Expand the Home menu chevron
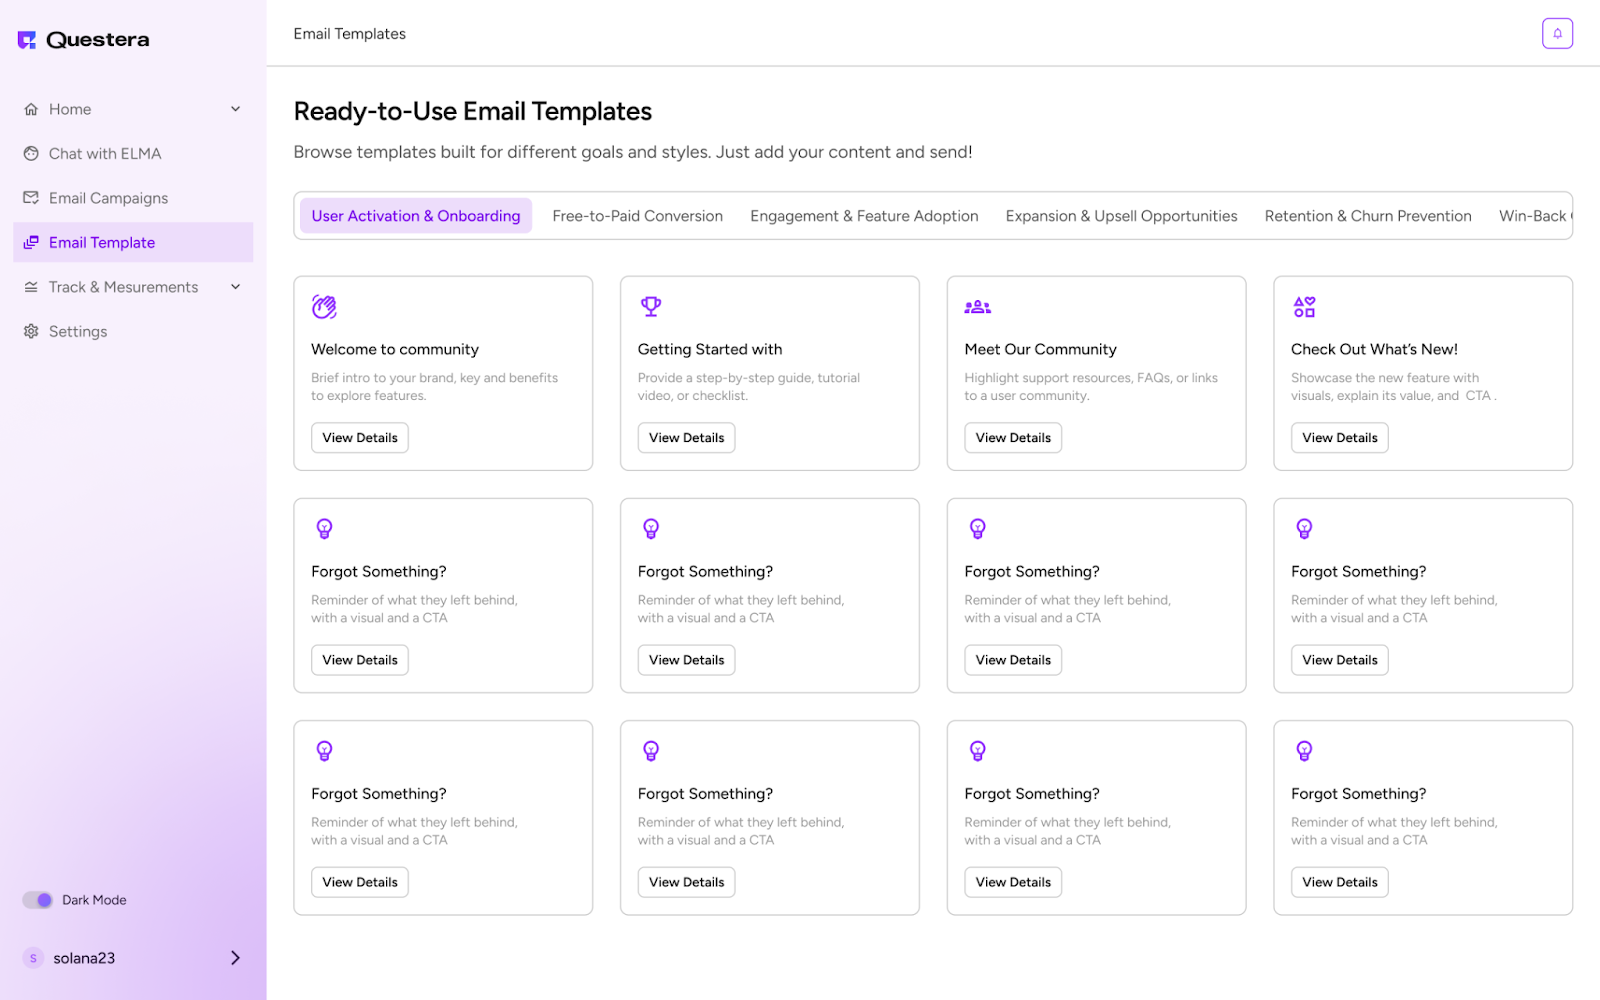 [236, 109]
